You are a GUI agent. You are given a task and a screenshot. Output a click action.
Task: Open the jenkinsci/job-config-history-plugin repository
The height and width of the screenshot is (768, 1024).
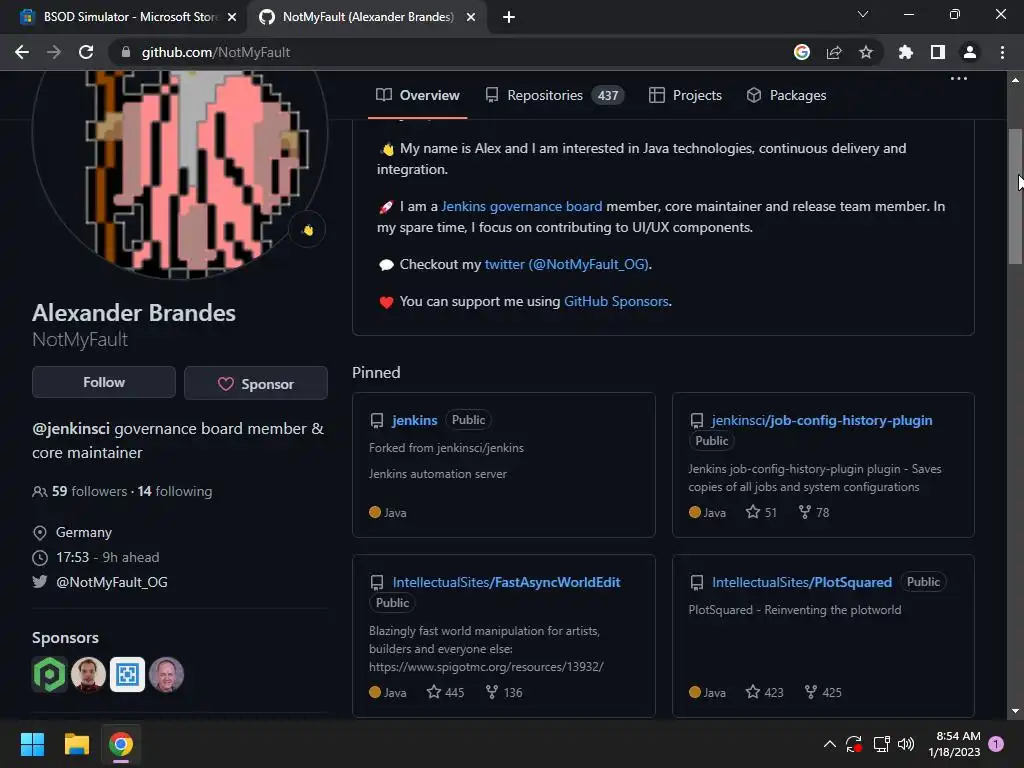(x=822, y=421)
